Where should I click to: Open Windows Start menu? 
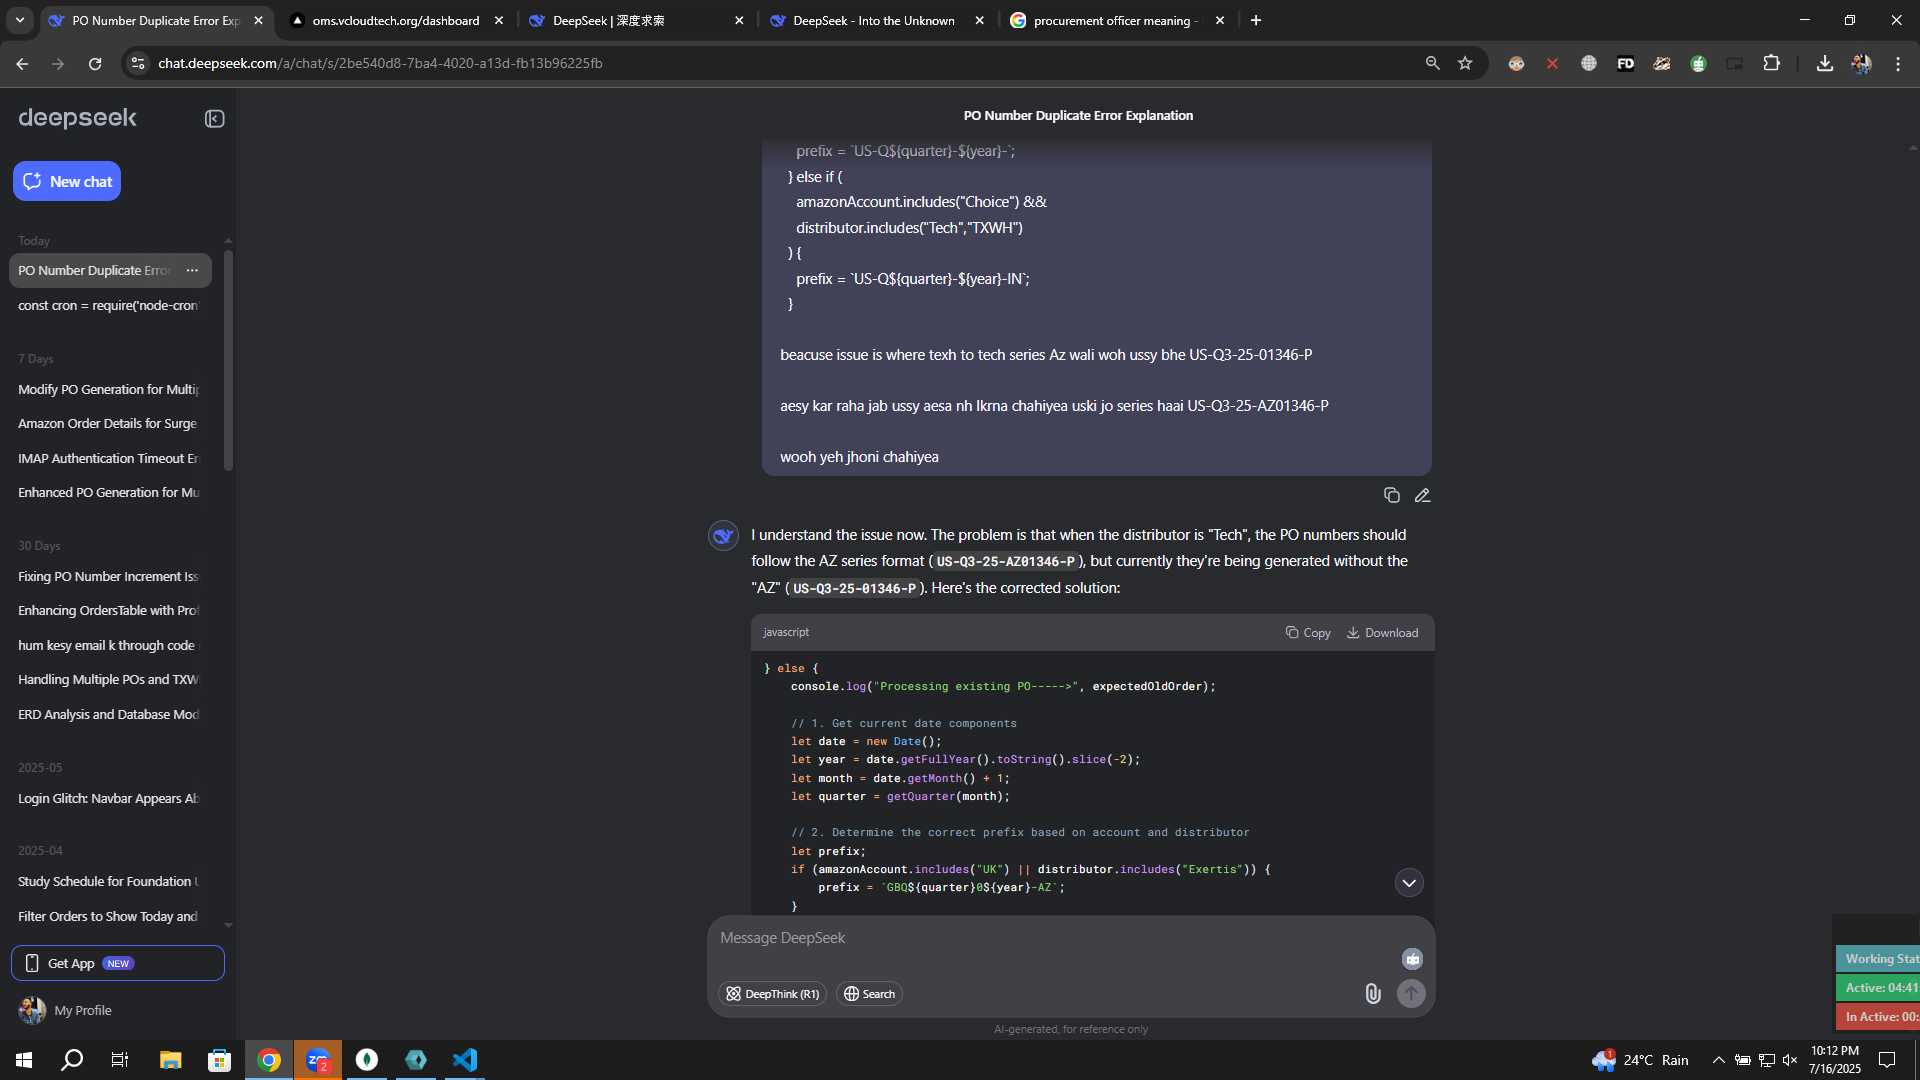point(24,1060)
